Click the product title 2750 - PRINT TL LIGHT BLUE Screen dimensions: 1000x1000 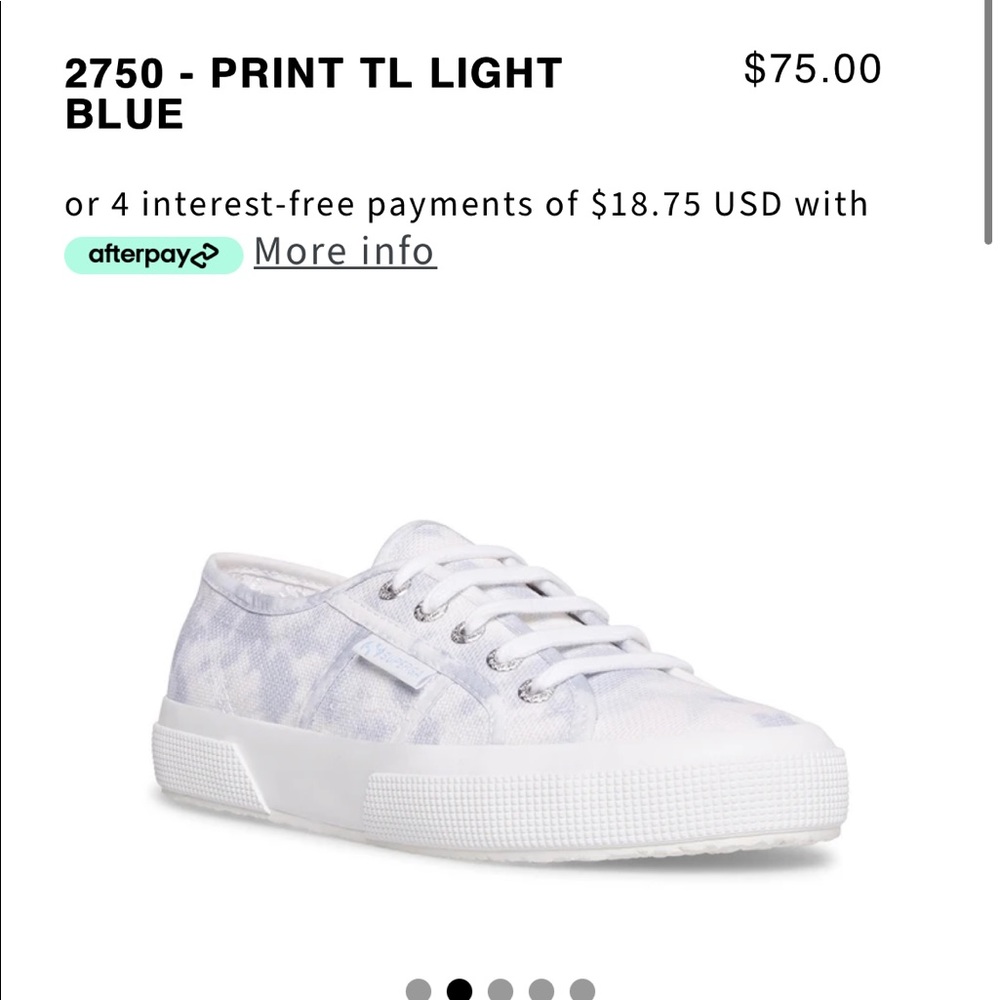[x=311, y=91]
